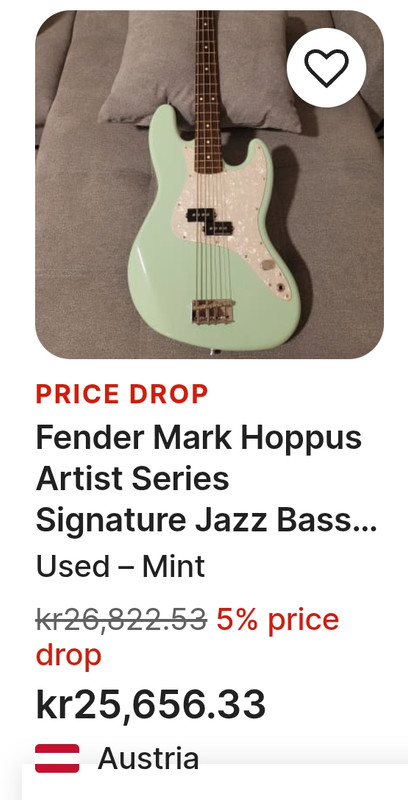Screen dimensions: 408x800
Task: Select the Used – Mint condition text
Action: 120,566
